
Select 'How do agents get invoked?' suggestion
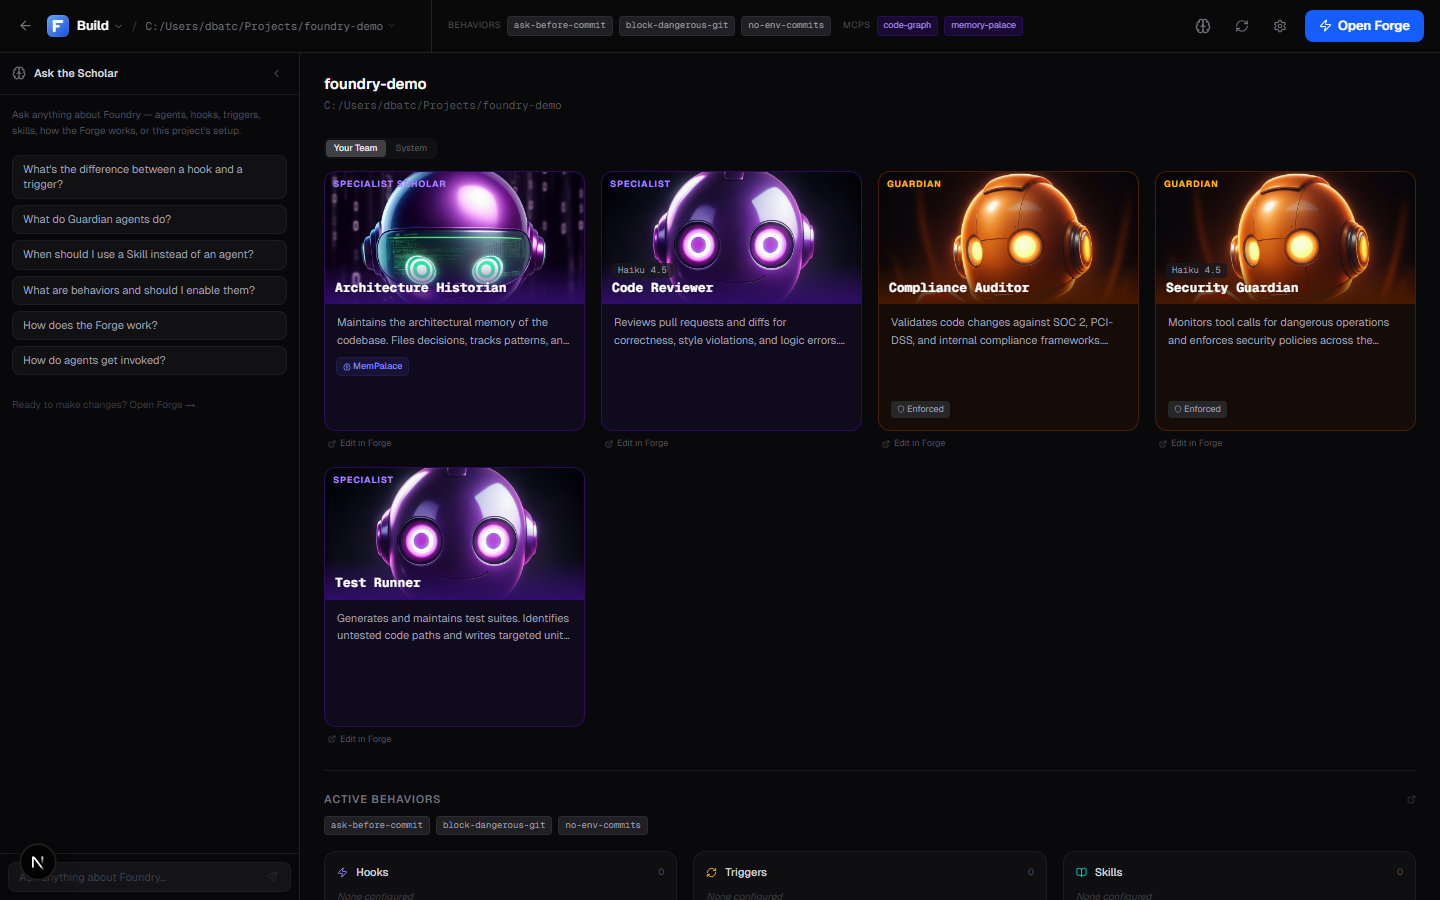(149, 360)
